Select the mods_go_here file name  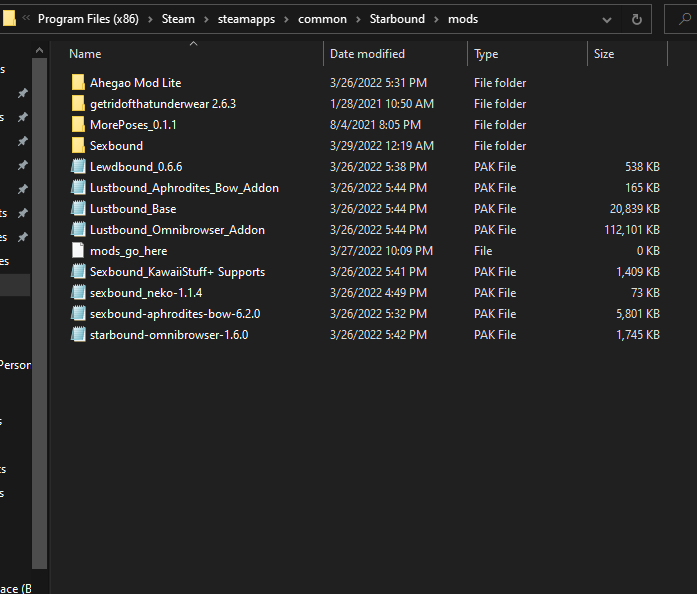point(128,251)
